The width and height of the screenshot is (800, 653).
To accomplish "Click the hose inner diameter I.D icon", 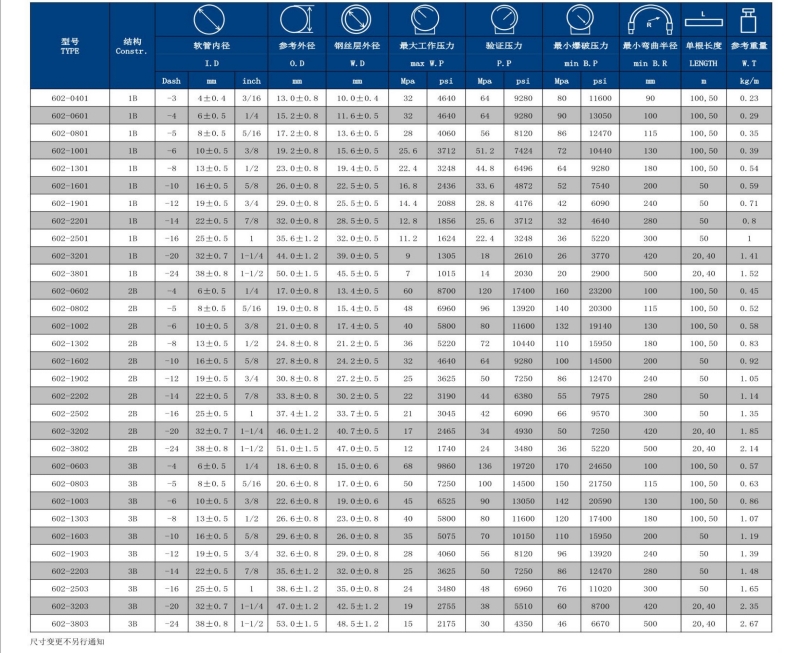I will pos(209,19).
